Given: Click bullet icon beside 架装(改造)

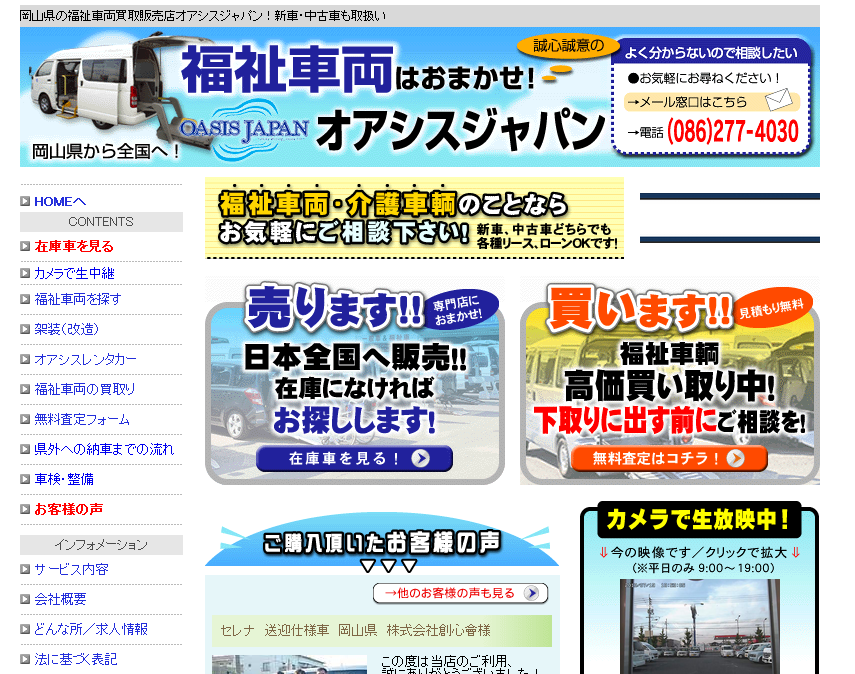Looking at the screenshot, I should 25,329.
